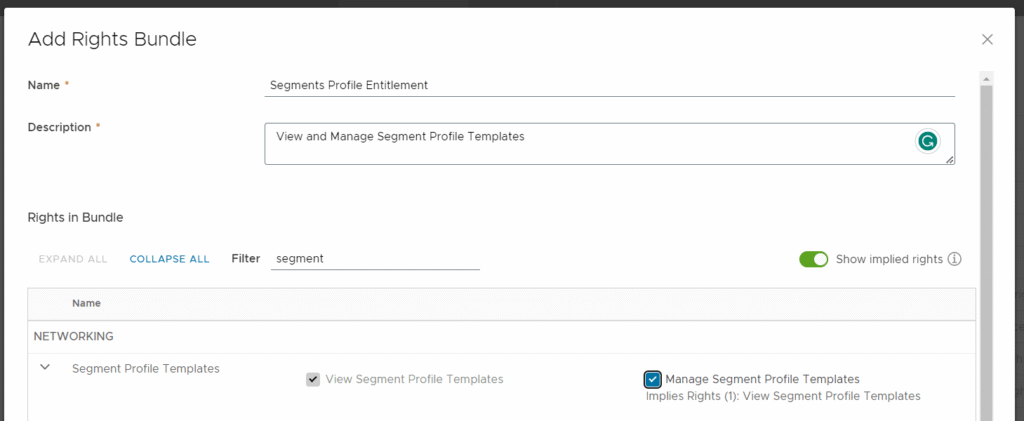Viewport: 1024px width, 421px height.
Task: Click the 'Implies Rights (1)' text line
Action: (783, 396)
